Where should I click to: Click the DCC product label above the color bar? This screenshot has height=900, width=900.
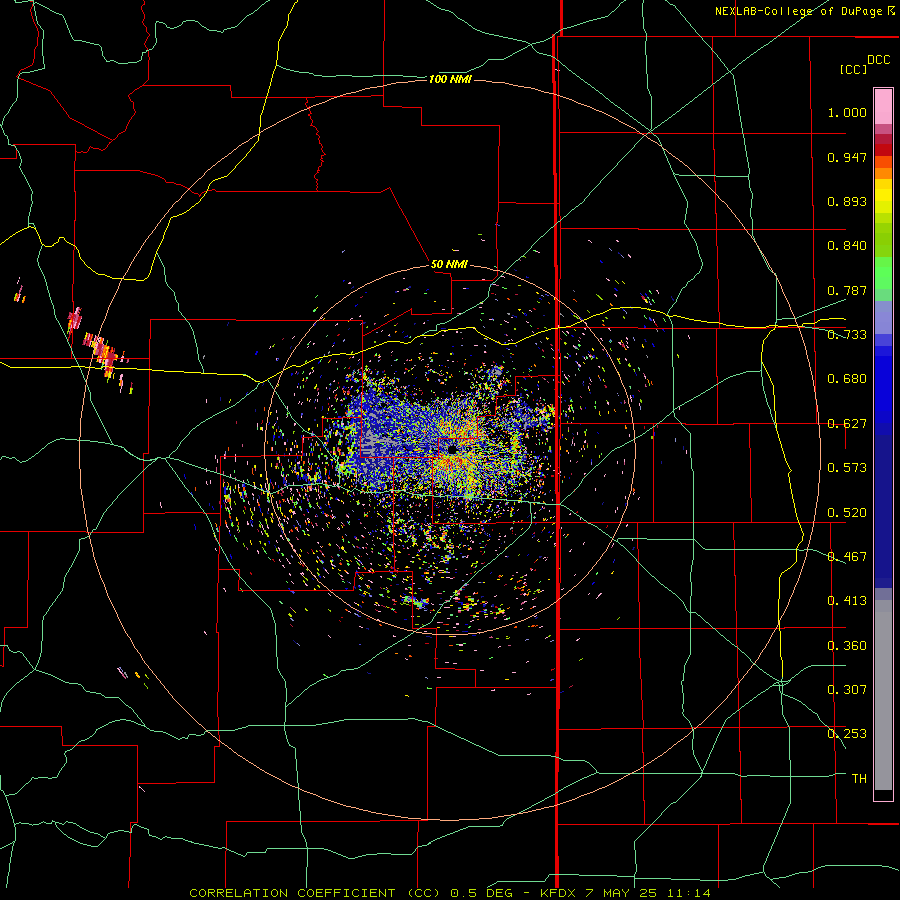[878, 60]
